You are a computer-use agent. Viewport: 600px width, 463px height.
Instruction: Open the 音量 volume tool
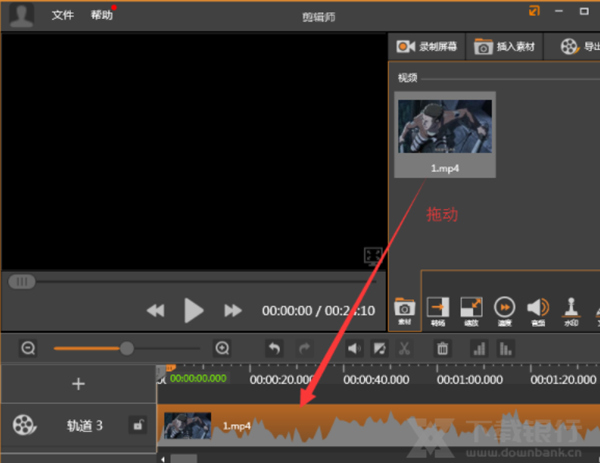point(539,310)
